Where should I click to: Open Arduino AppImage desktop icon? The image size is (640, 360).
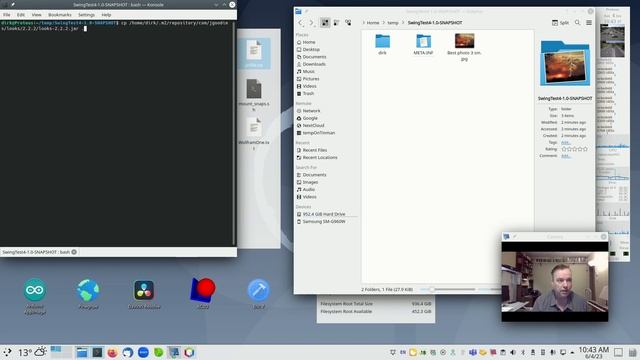(35, 296)
